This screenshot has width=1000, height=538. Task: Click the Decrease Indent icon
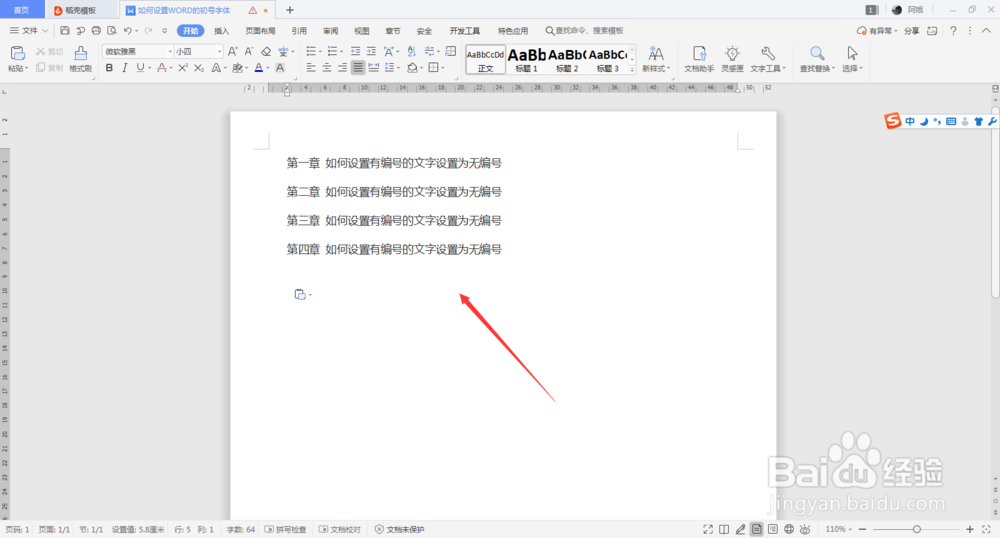[x=355, y=52]
